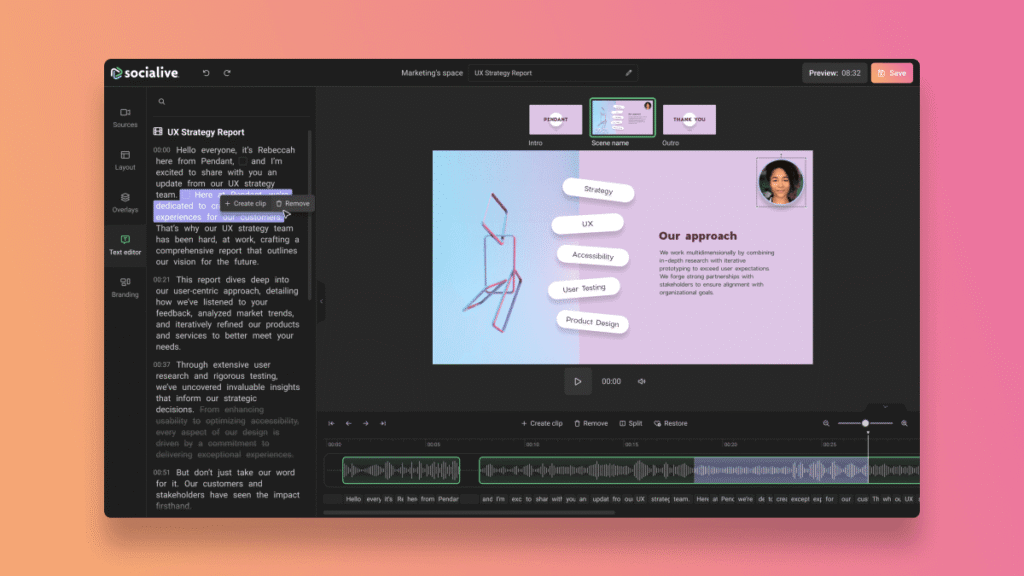Click Create clip in the floating popup
This screenshot has height=576, width=1024.
tap(245, 203)
